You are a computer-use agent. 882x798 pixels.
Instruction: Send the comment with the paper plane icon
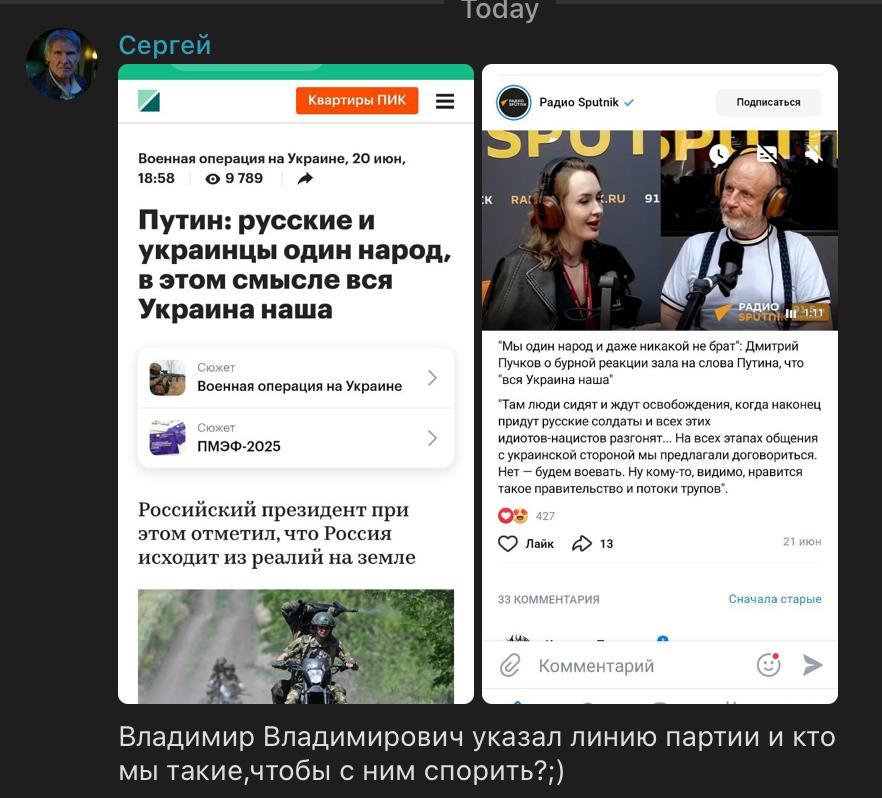pyautogui.click(x=812, y=665)
